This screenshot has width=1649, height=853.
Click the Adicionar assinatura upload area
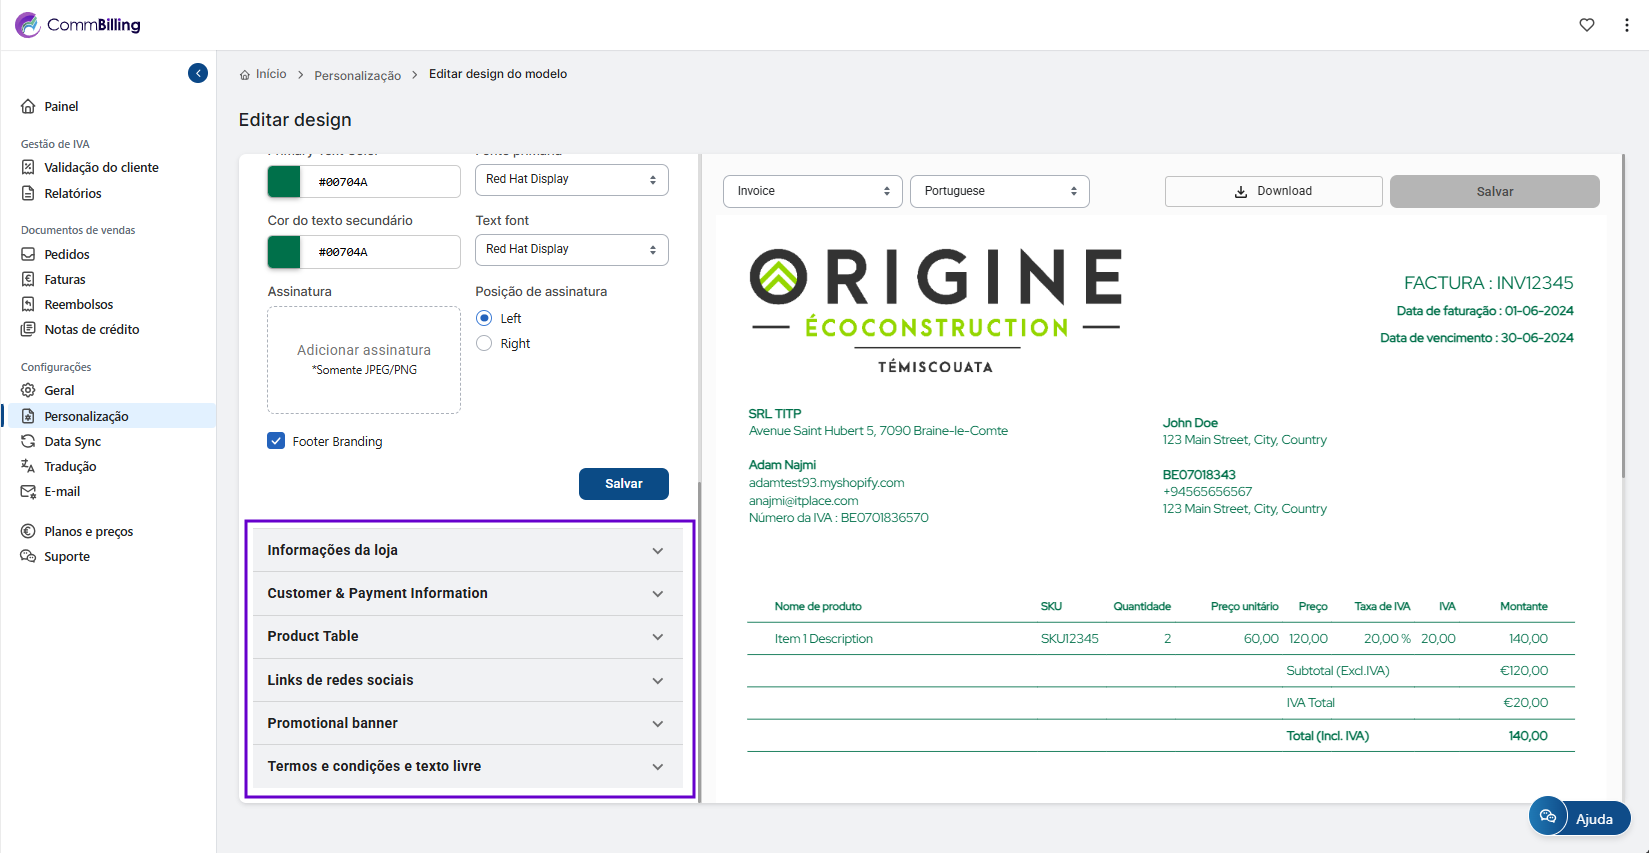tap(364, 359)
